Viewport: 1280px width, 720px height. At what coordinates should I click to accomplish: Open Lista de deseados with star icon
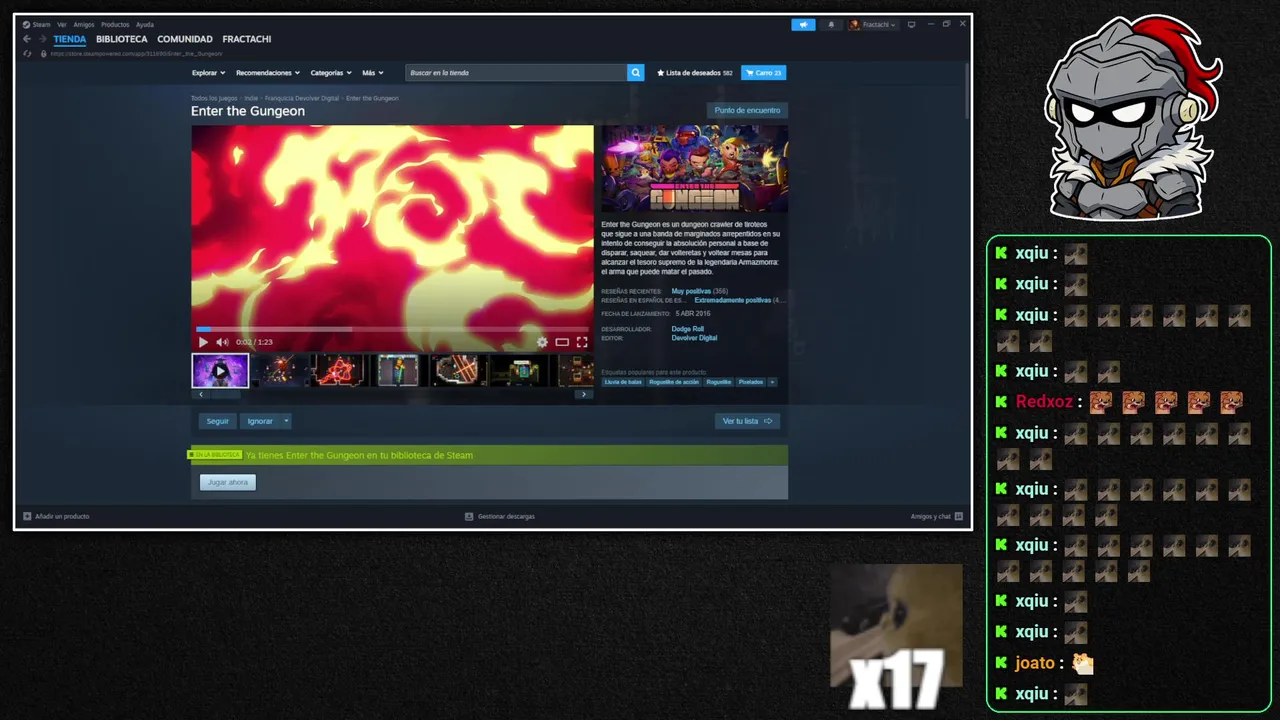(x=694, y=73)
